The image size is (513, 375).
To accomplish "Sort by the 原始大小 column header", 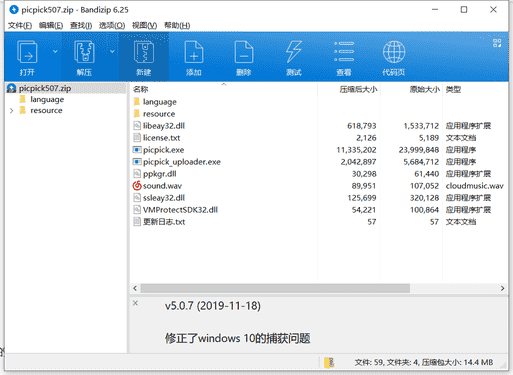I will coord(424,89).
